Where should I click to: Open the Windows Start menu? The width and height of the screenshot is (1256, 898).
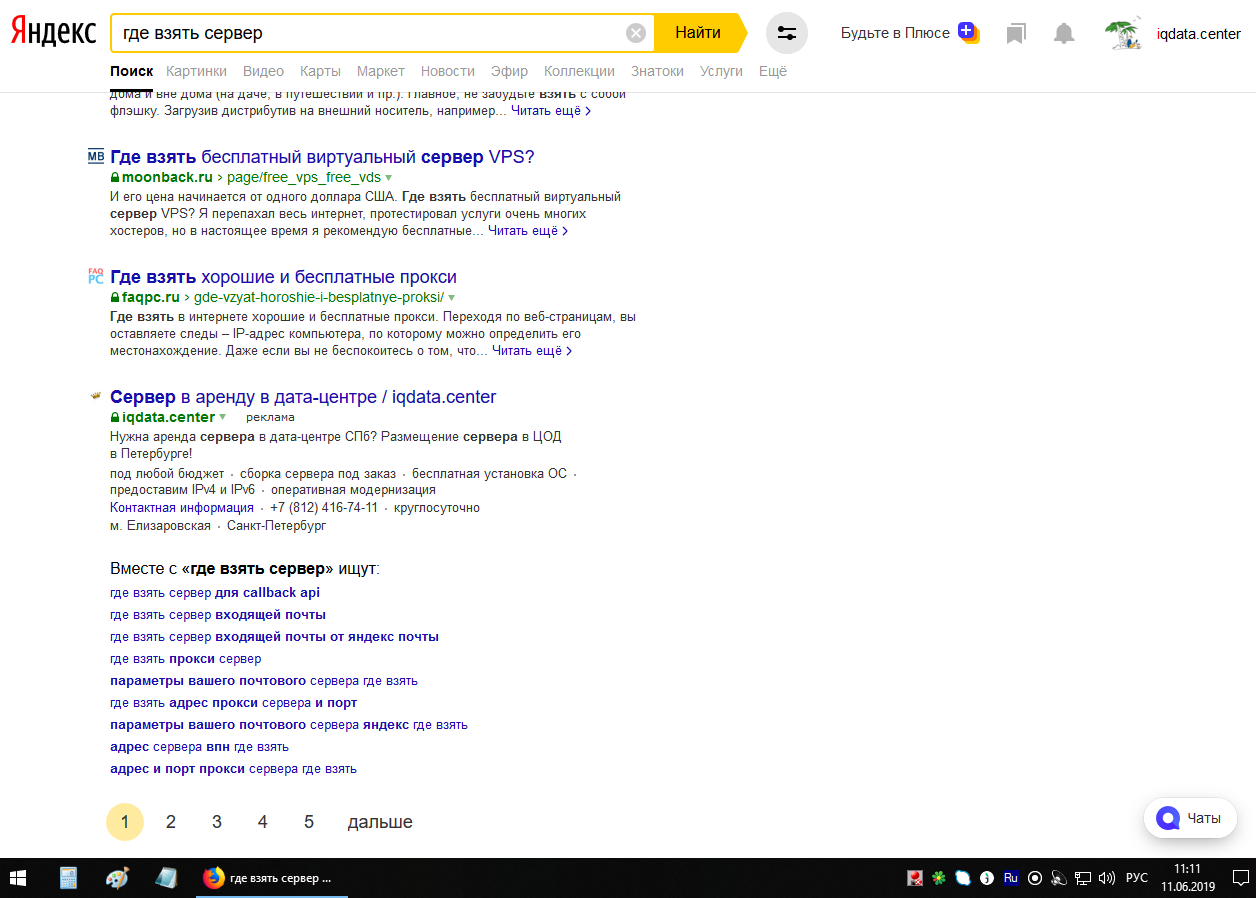point(18,878)
